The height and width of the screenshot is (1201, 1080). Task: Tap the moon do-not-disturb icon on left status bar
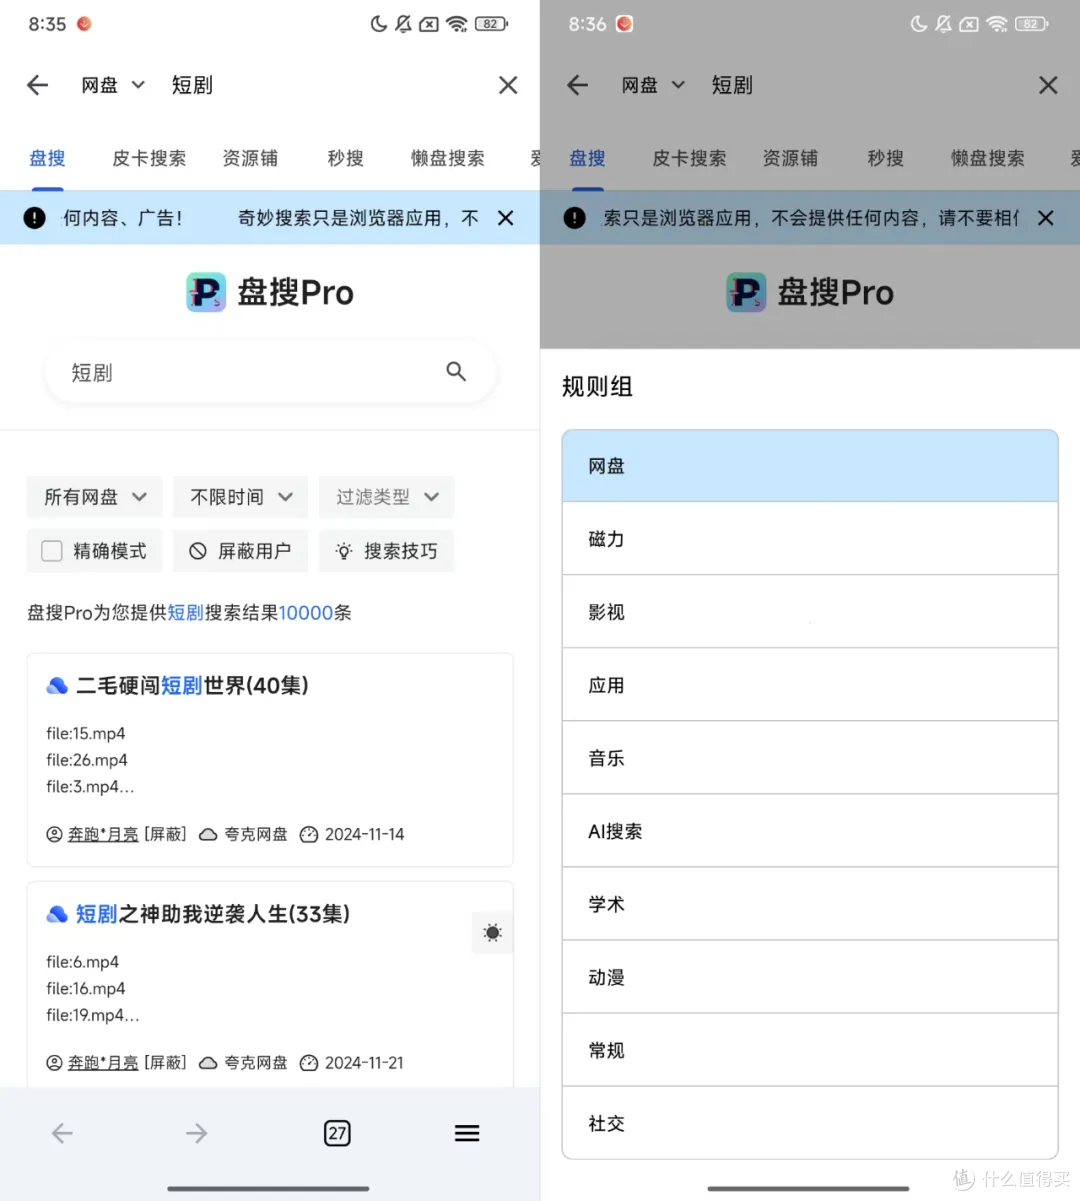[378, 24]
